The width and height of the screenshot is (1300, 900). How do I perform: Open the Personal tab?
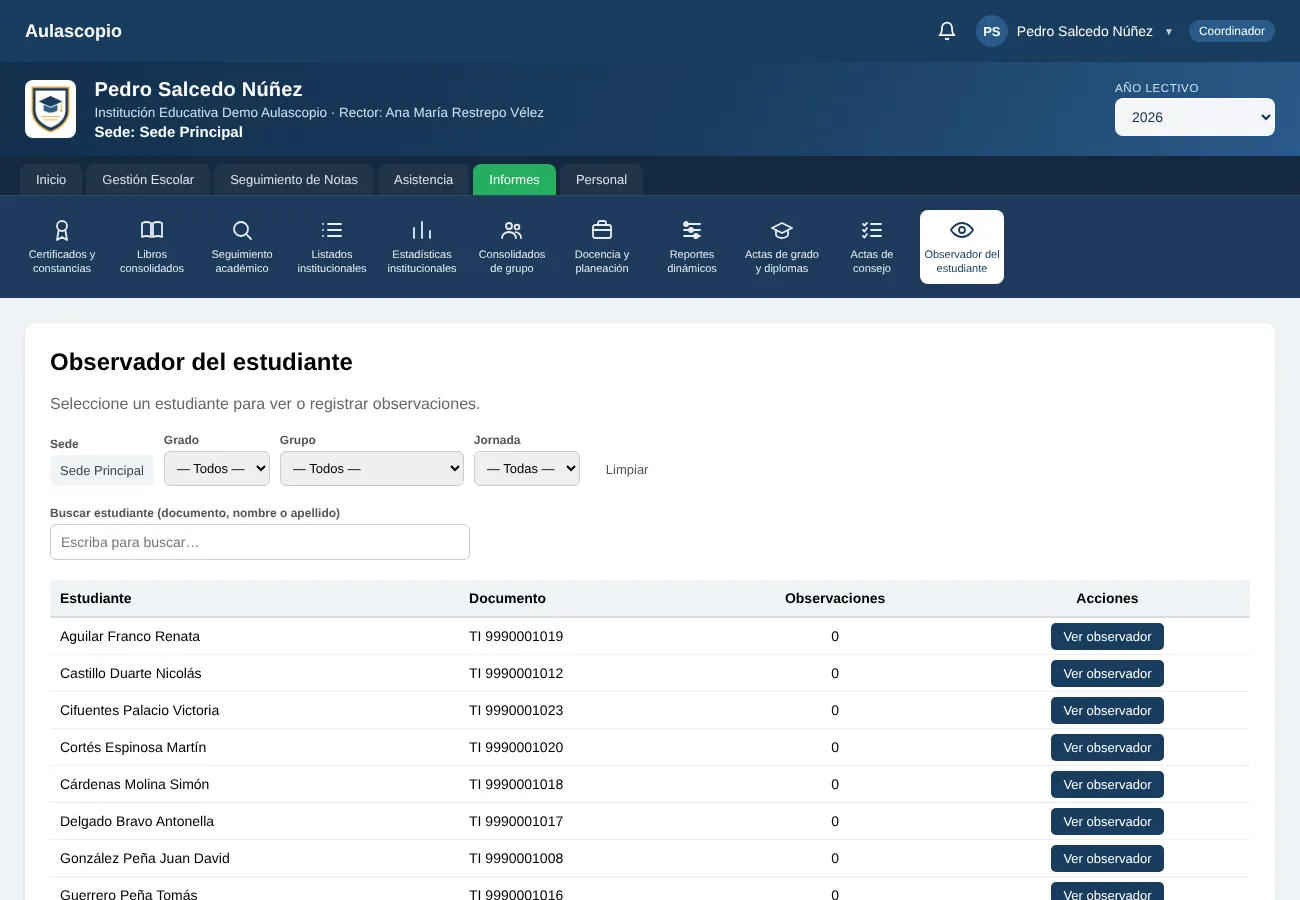pos(601,180)
